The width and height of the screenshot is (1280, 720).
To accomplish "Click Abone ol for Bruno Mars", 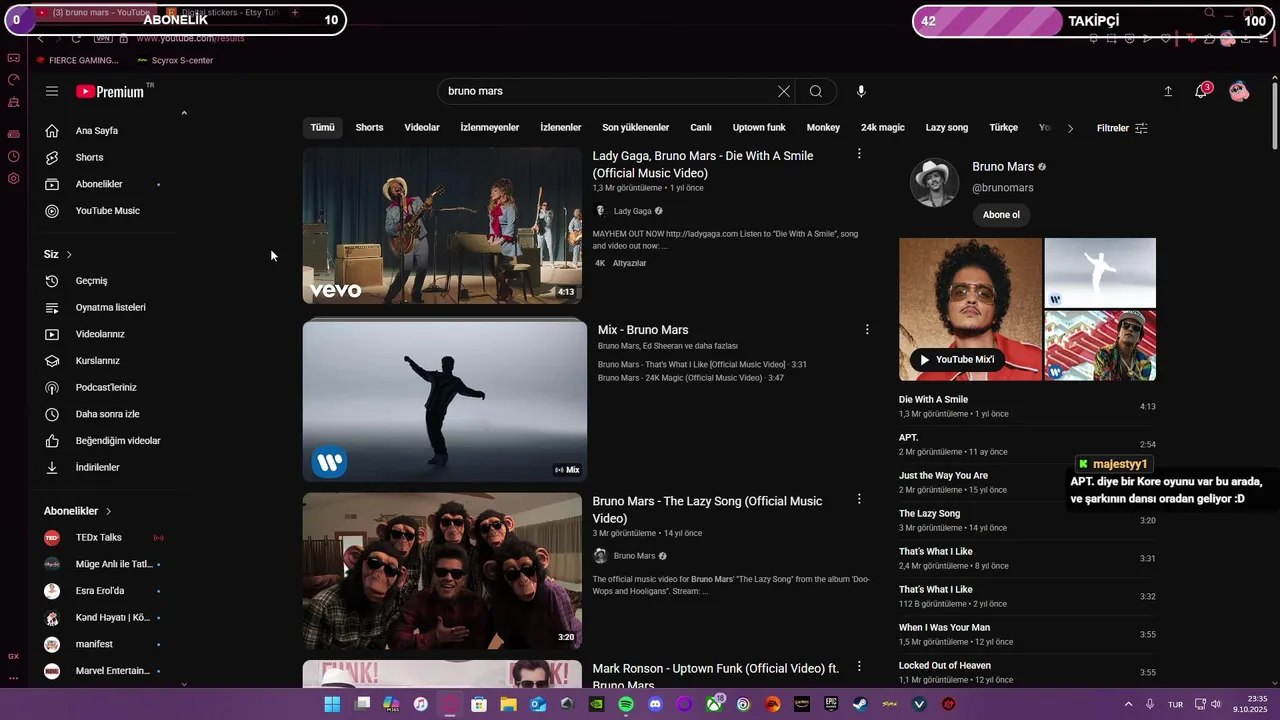I will click(x=1001, y=215).
